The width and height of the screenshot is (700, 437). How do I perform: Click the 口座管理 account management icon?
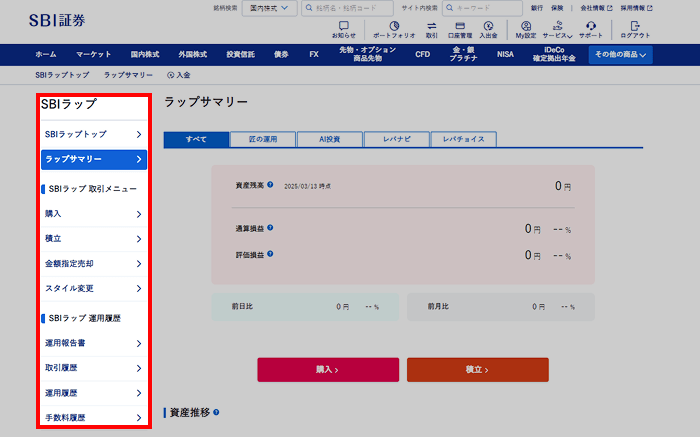pos(460,29)
